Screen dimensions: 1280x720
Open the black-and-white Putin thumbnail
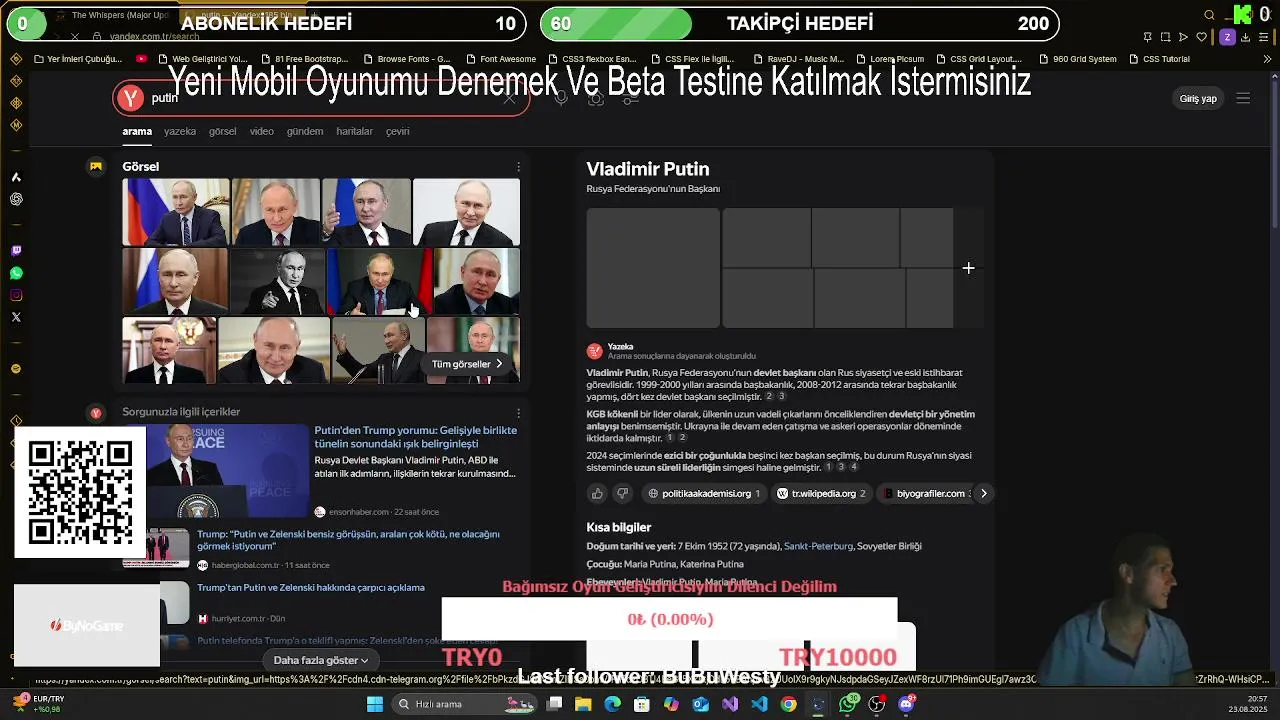click(277, 281)
